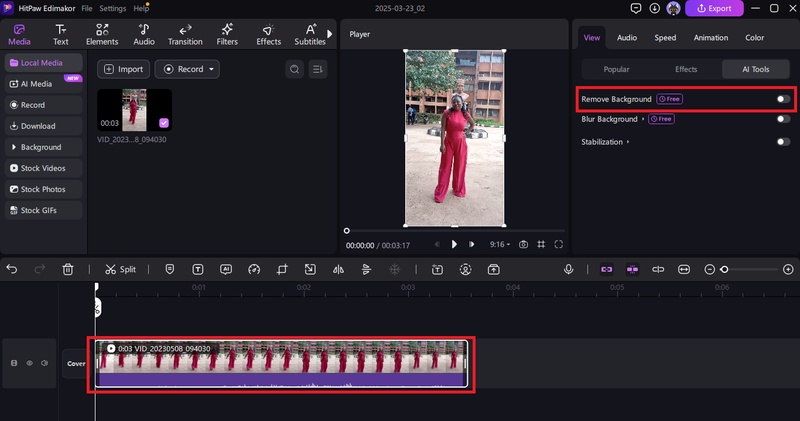Open the 9:16 aspect ratio dropdown
800x421 pixels.
coord(499,244)
